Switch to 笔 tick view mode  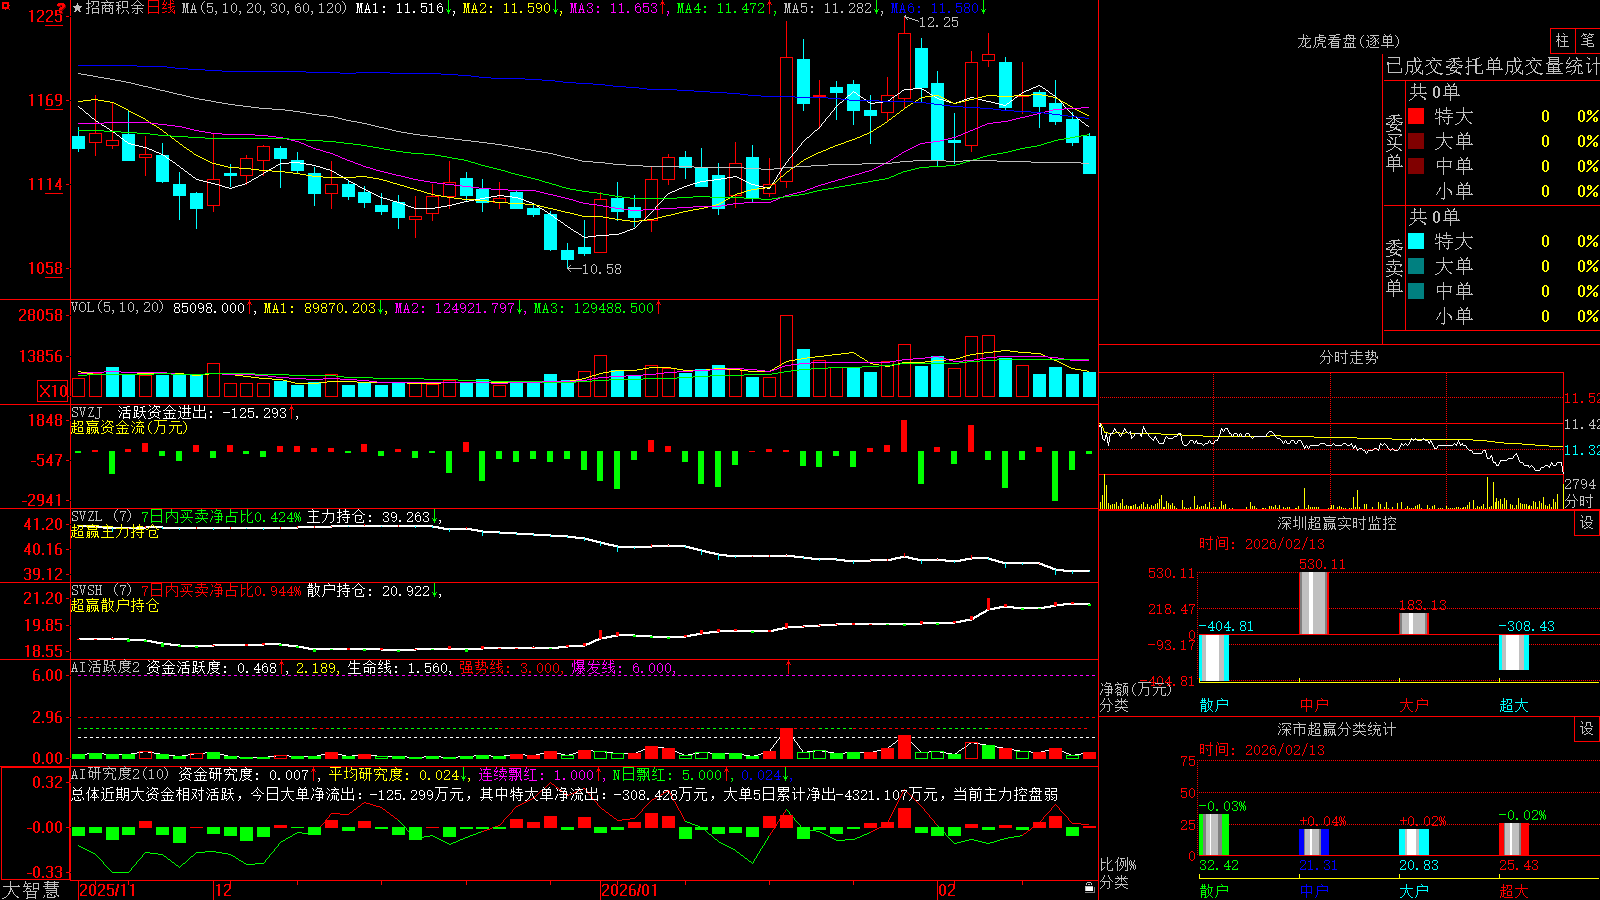pos(1587,41)
